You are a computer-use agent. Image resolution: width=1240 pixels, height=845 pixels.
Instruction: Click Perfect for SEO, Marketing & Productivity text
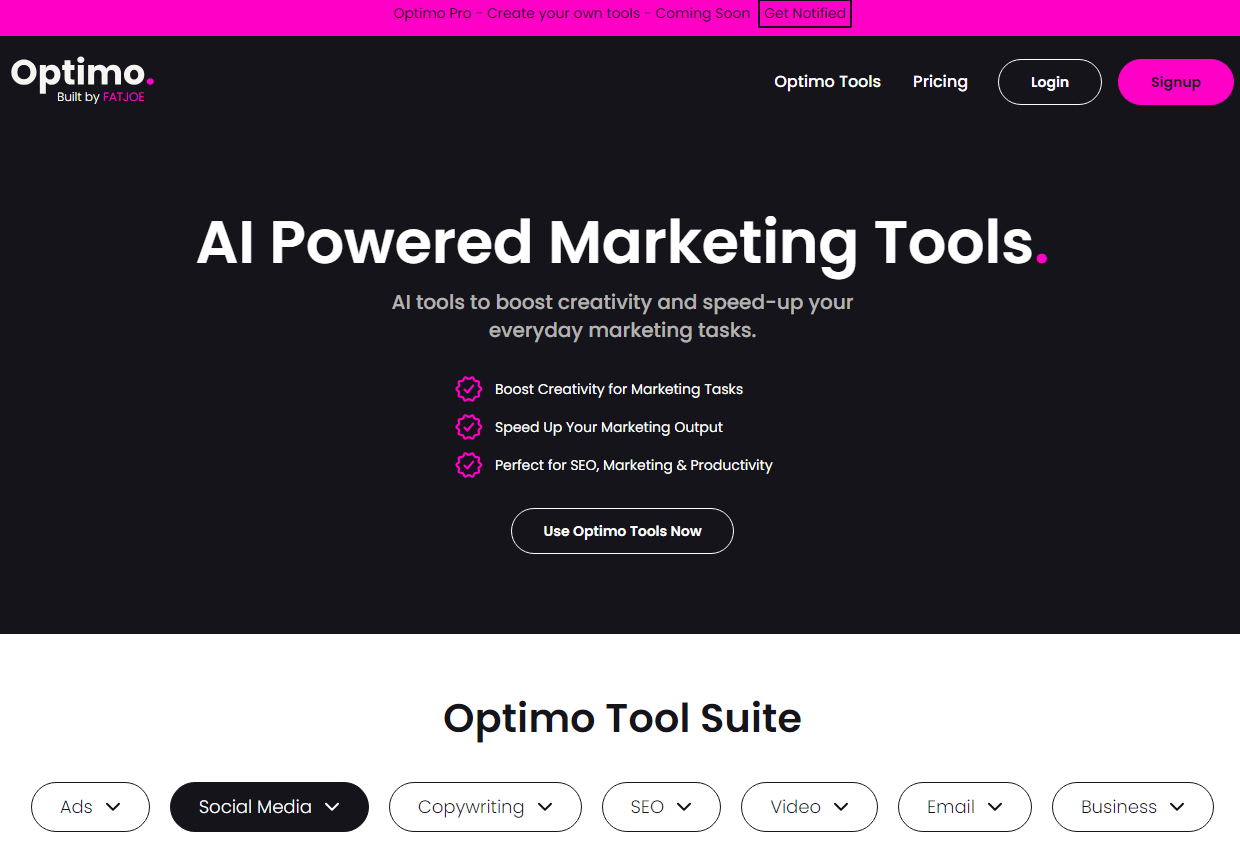(634, 465)
